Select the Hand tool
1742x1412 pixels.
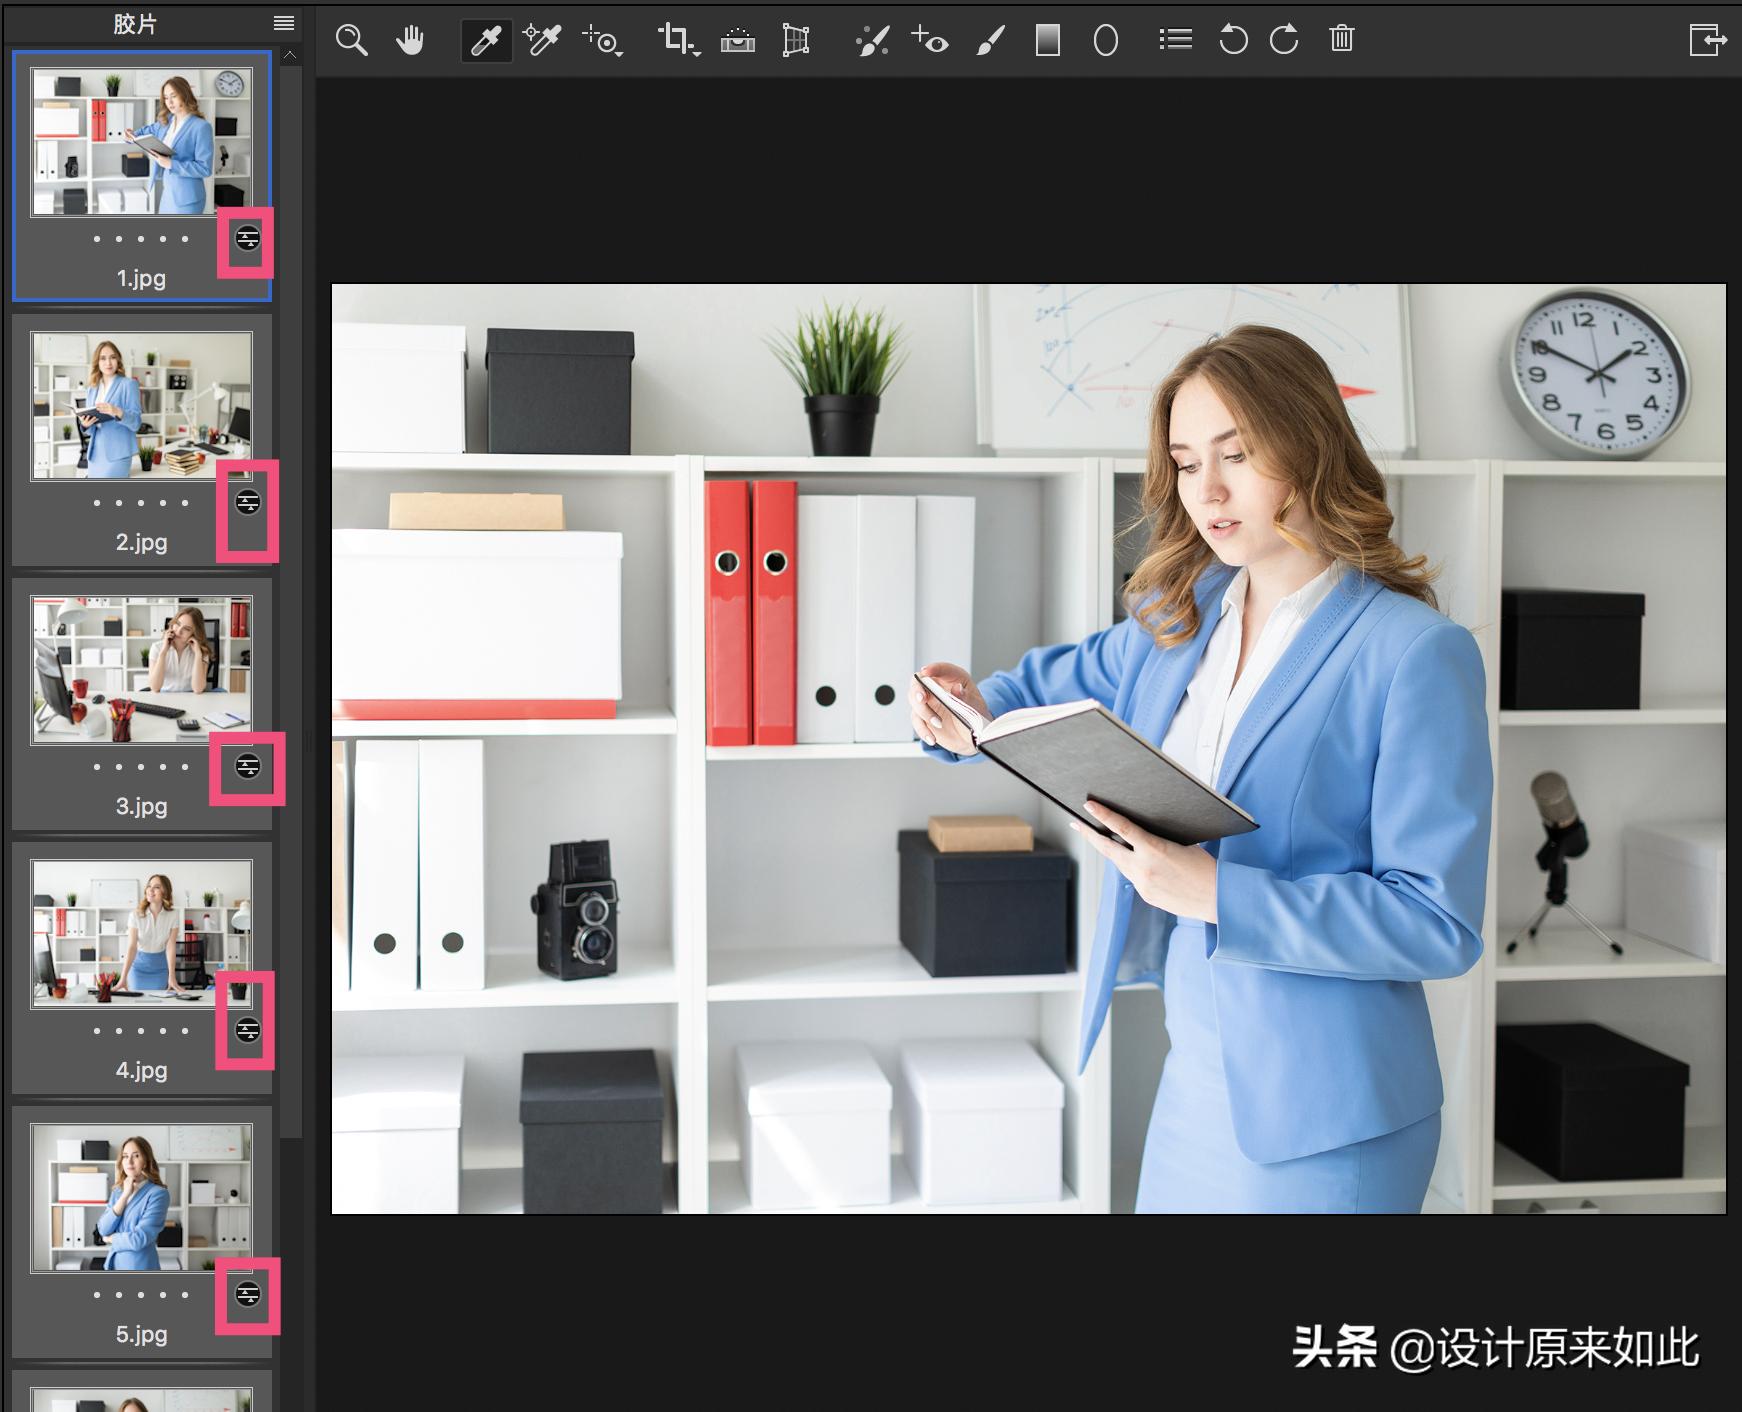click(410, 40)
